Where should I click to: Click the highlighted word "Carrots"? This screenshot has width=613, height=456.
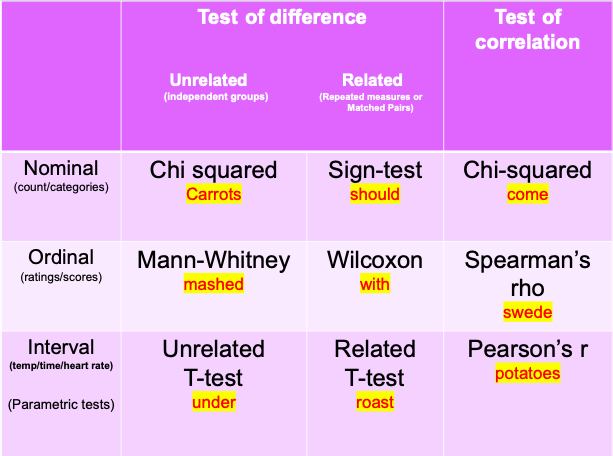(x=213, y=195)
